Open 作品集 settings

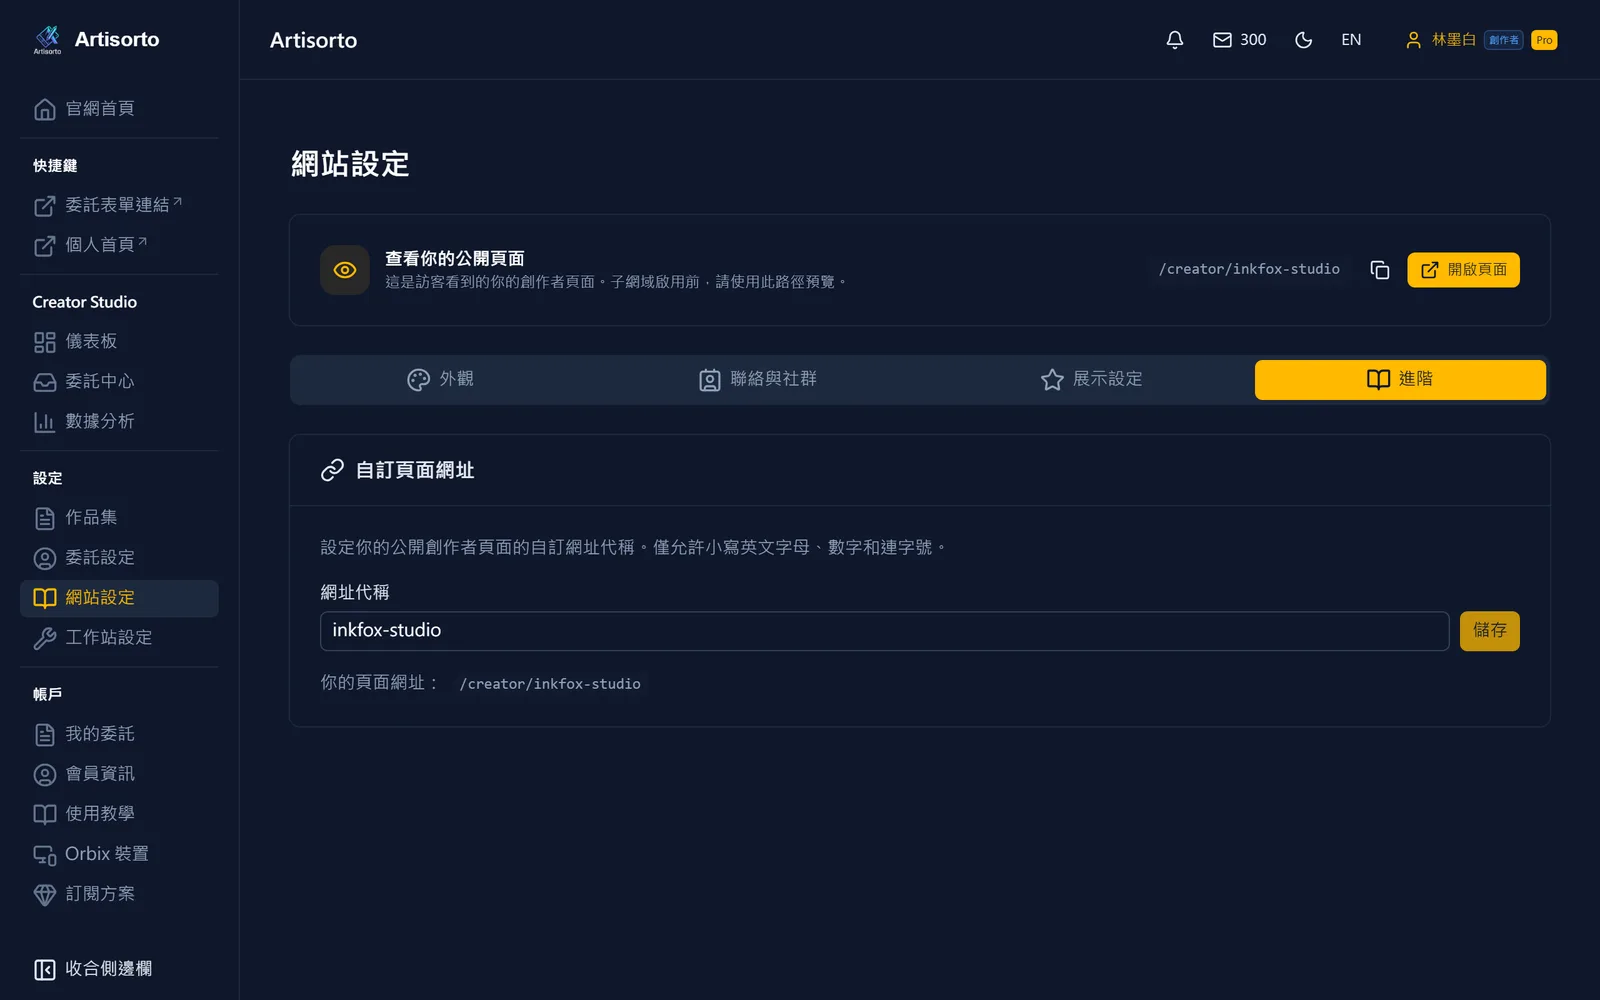[119, 518]
